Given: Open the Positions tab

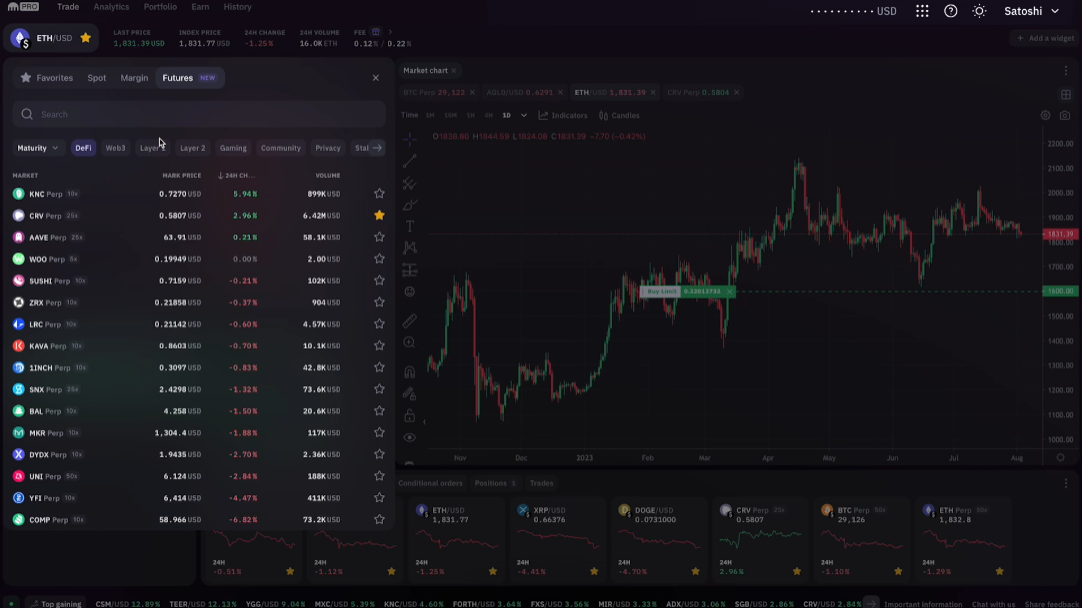Looking at the screenshot, I should point(495,483).
